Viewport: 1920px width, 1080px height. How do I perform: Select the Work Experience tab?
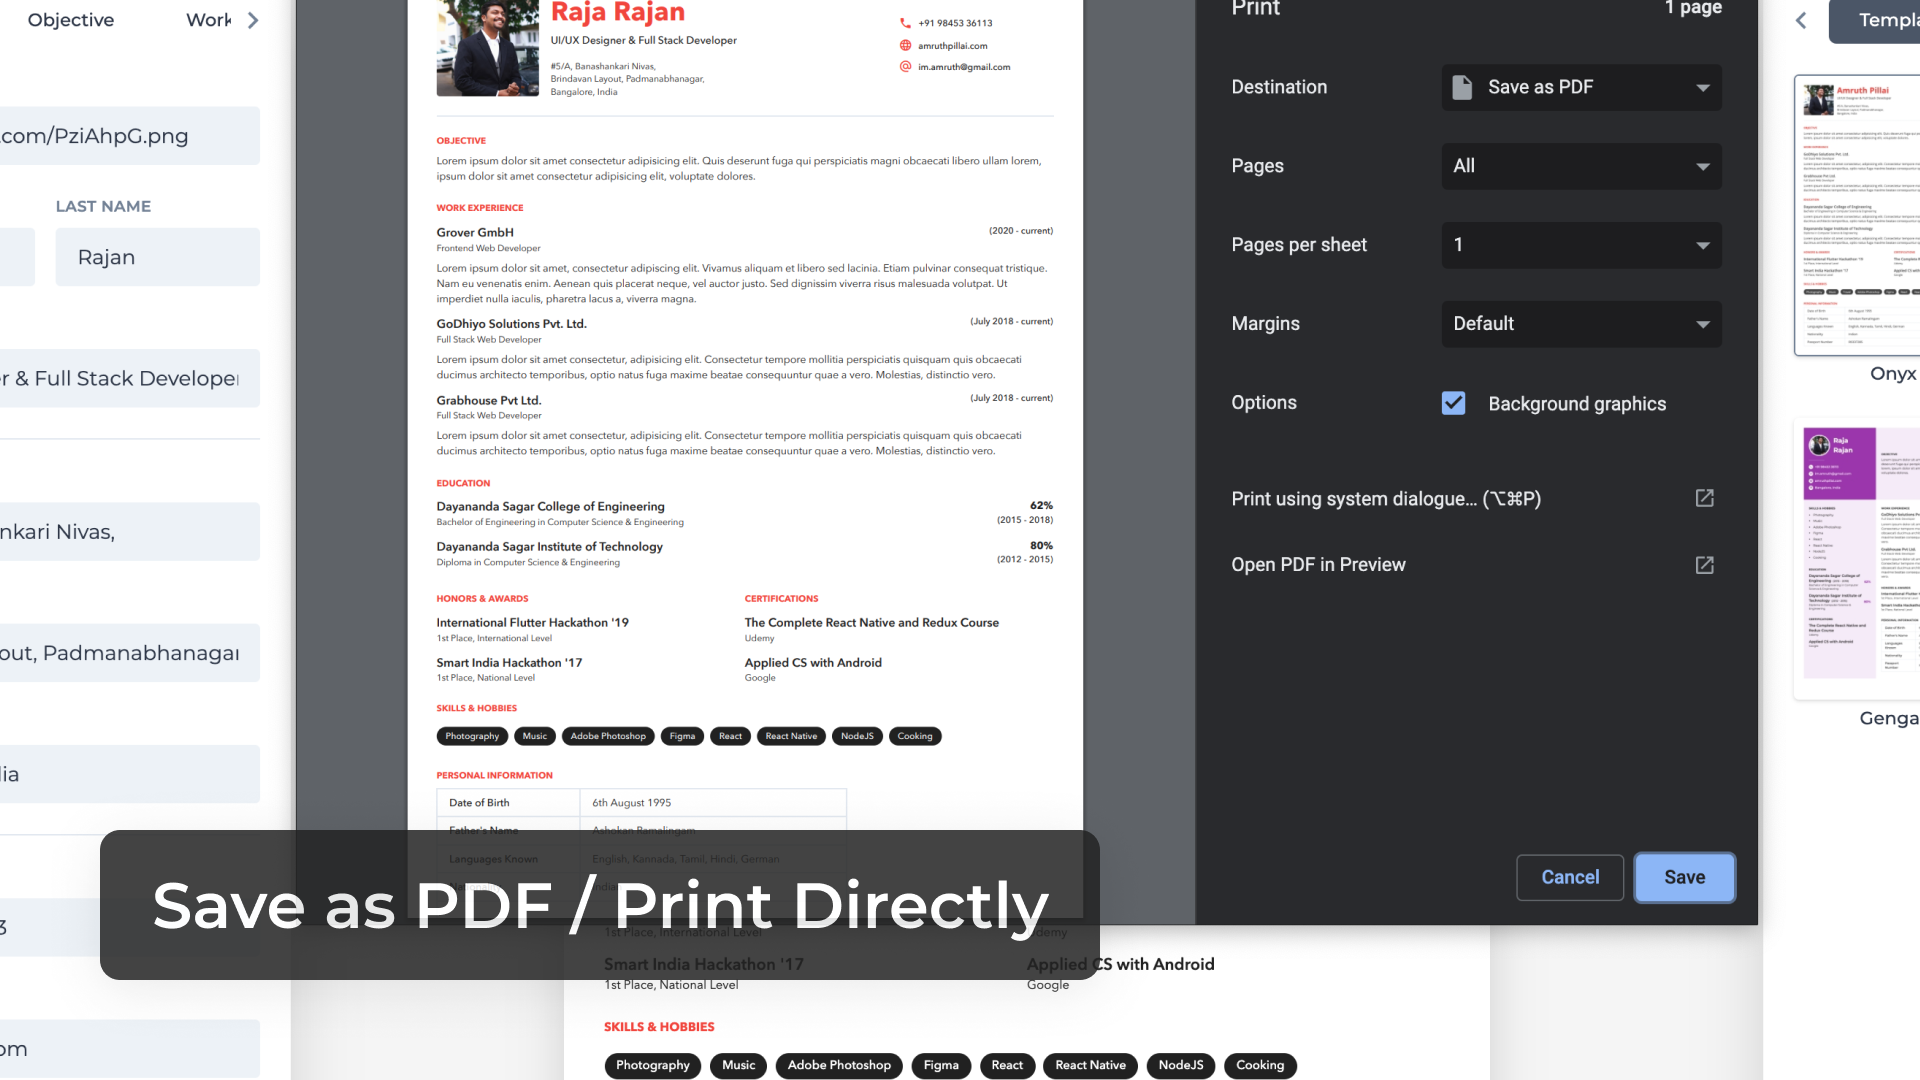click(206, 20)
